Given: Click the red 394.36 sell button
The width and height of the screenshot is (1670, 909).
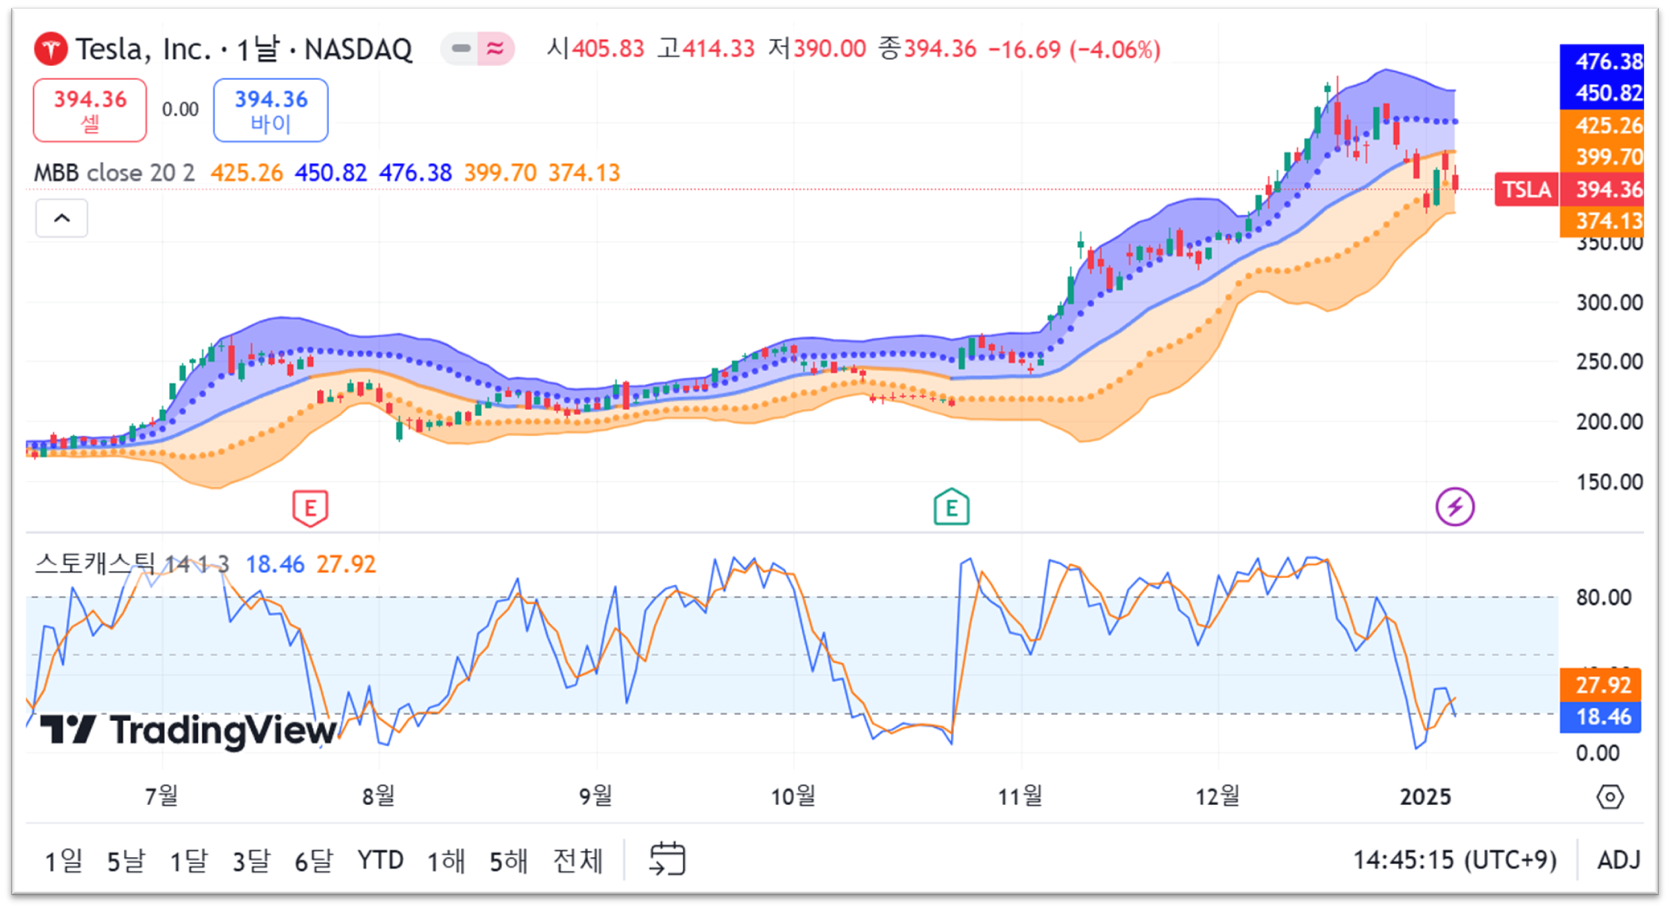Looking at the screenshot, I should coord(90,110).
